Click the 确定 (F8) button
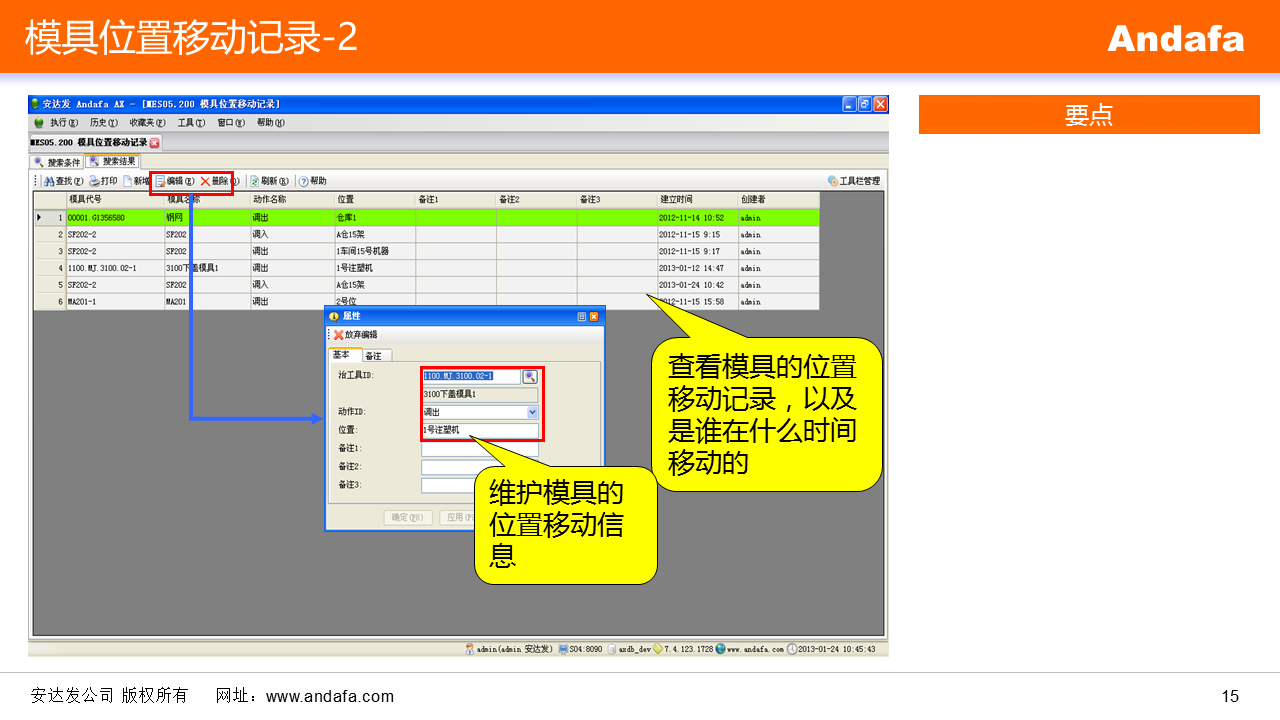Viewport: 1280px width, 720px height. coord(408,517)
